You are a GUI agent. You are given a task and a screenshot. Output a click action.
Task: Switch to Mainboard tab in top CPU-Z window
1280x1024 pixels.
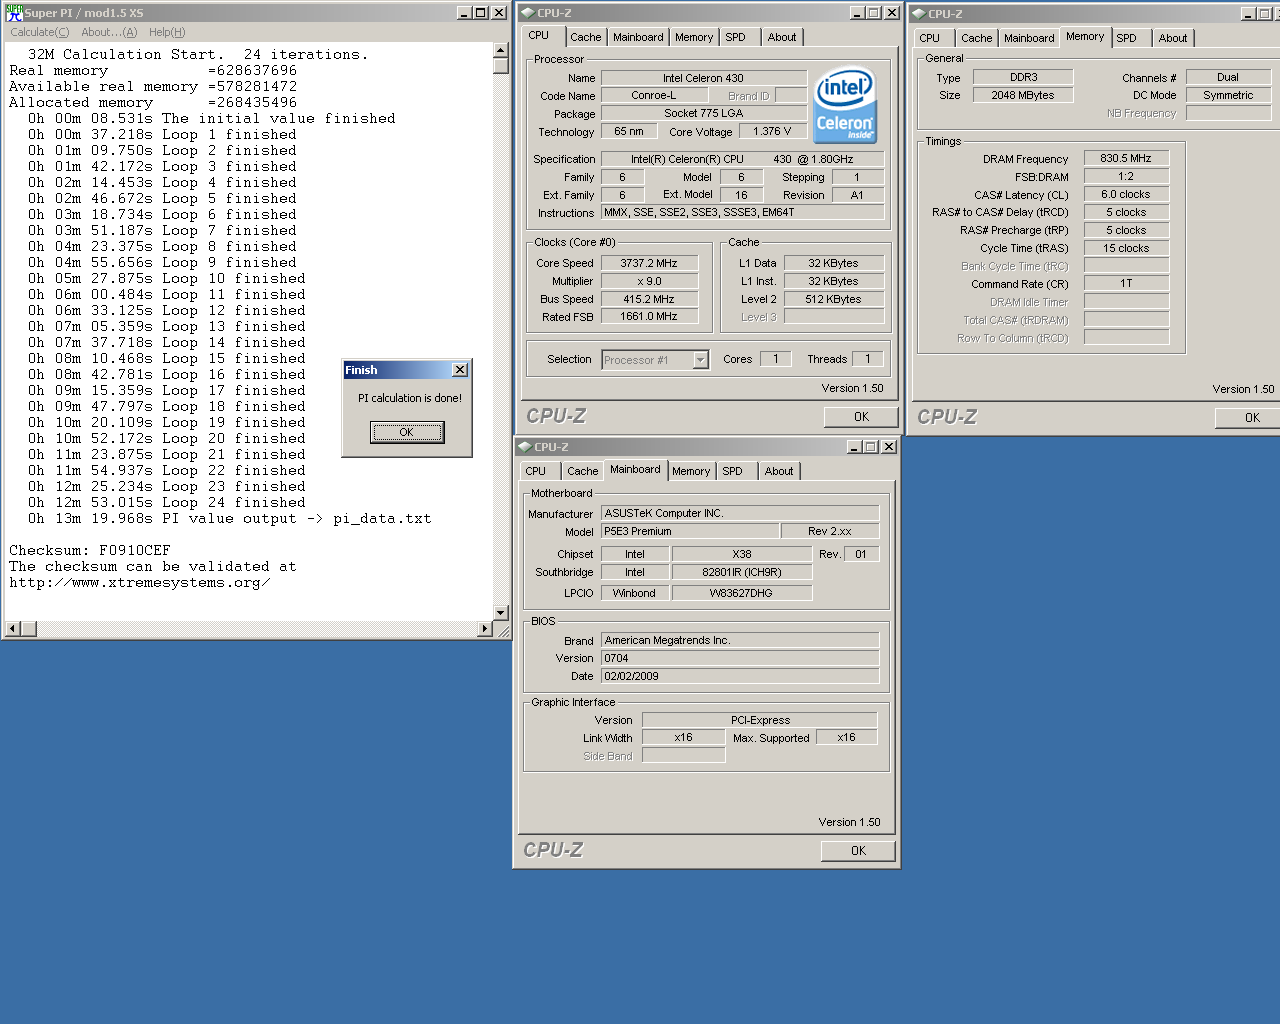click(638, 37)
